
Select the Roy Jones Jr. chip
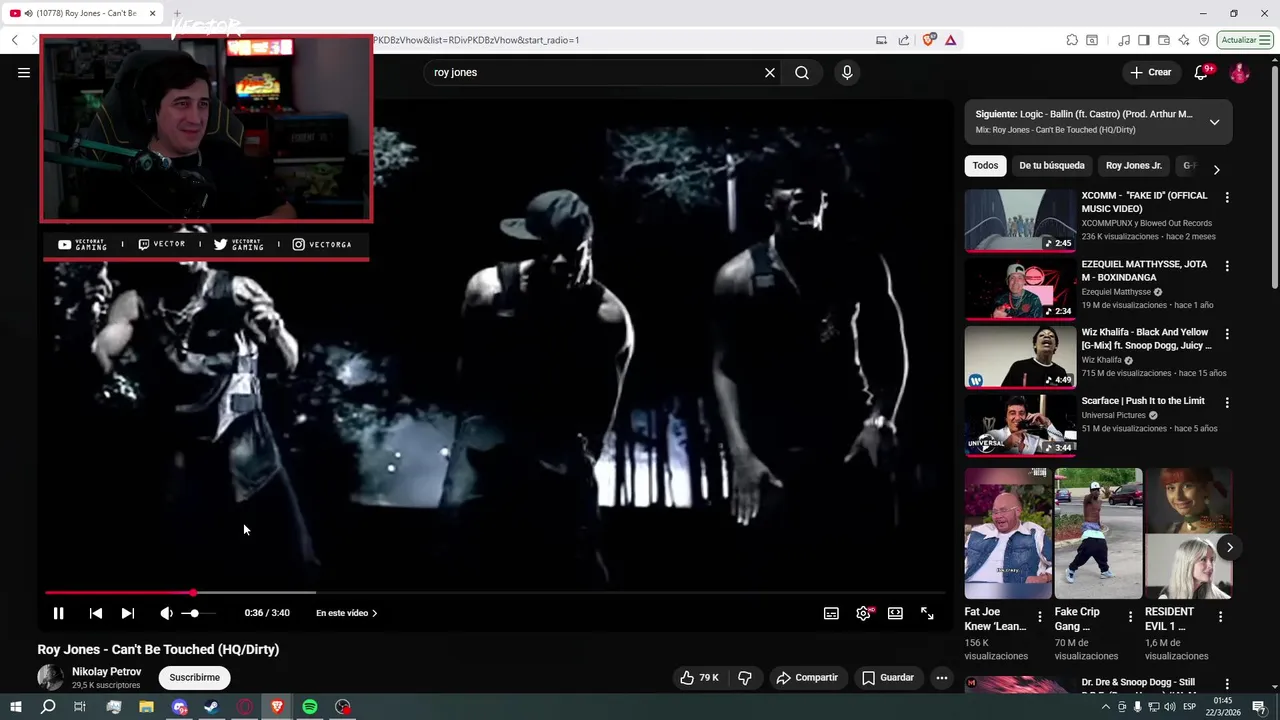1134,166
